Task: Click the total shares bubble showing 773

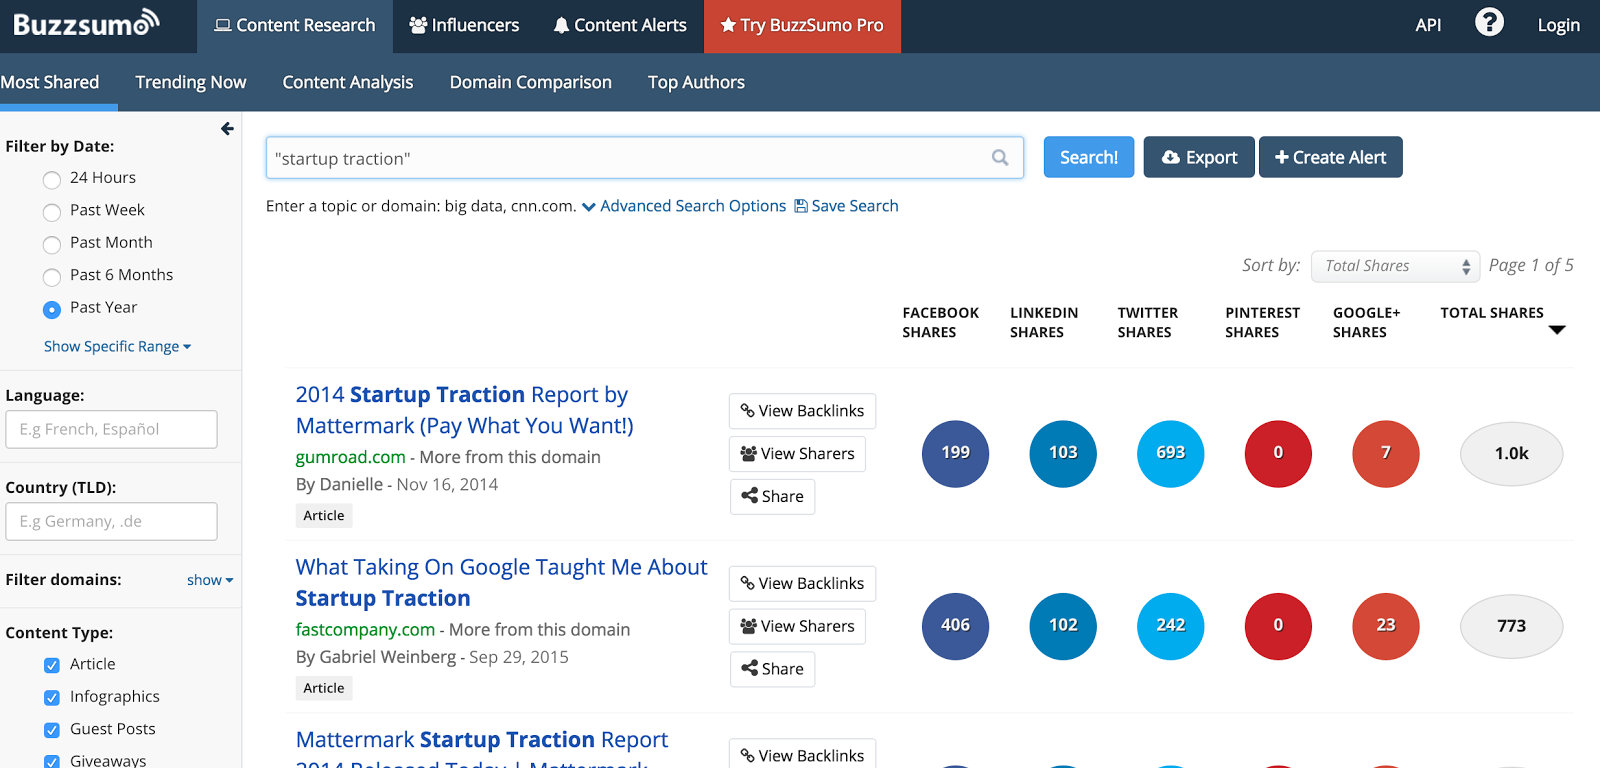Action: pyautogui.click(x=1512, y=626)
